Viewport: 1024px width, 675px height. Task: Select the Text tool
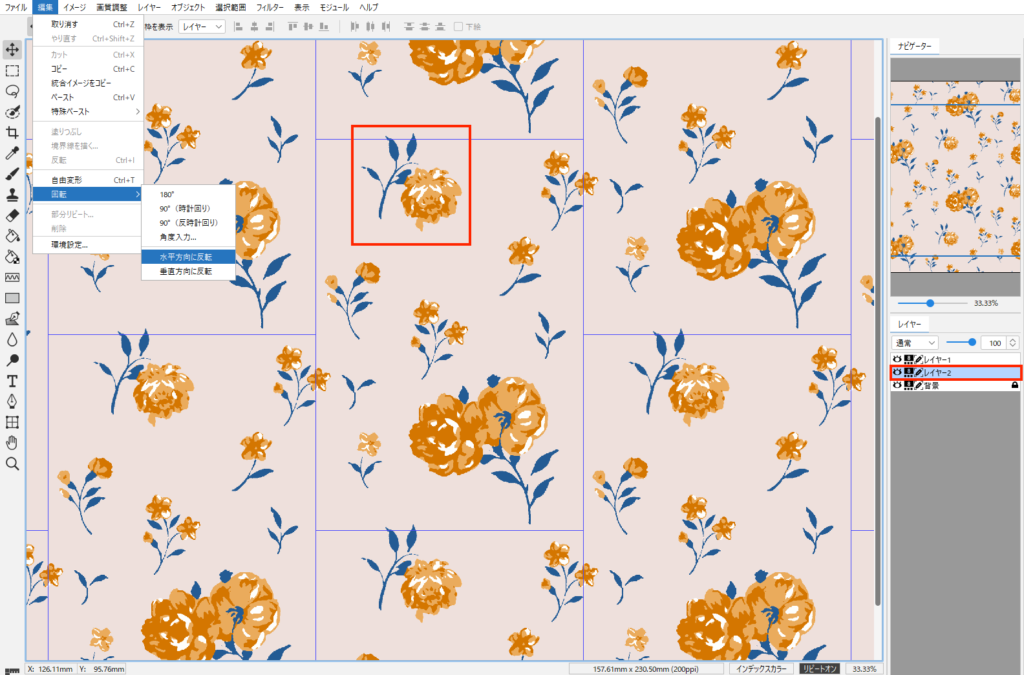pyautogui.click(x=12, y=381)
